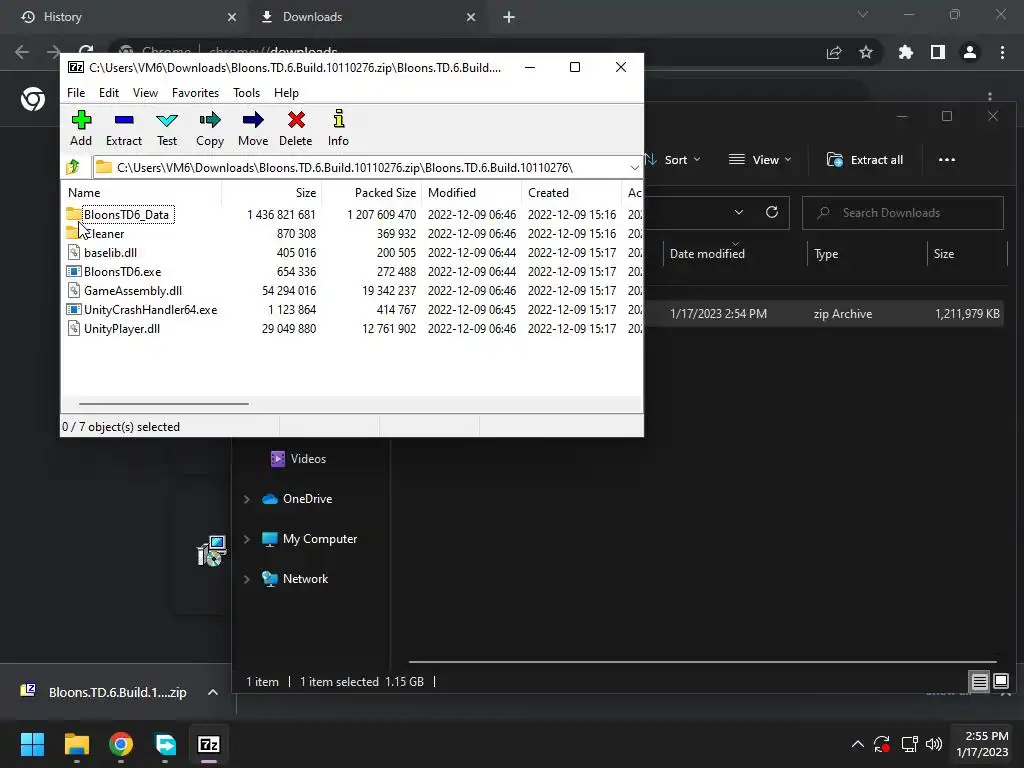Sort by Date modified in Explorer
The image size is (1024, 768).
point(707,253)
